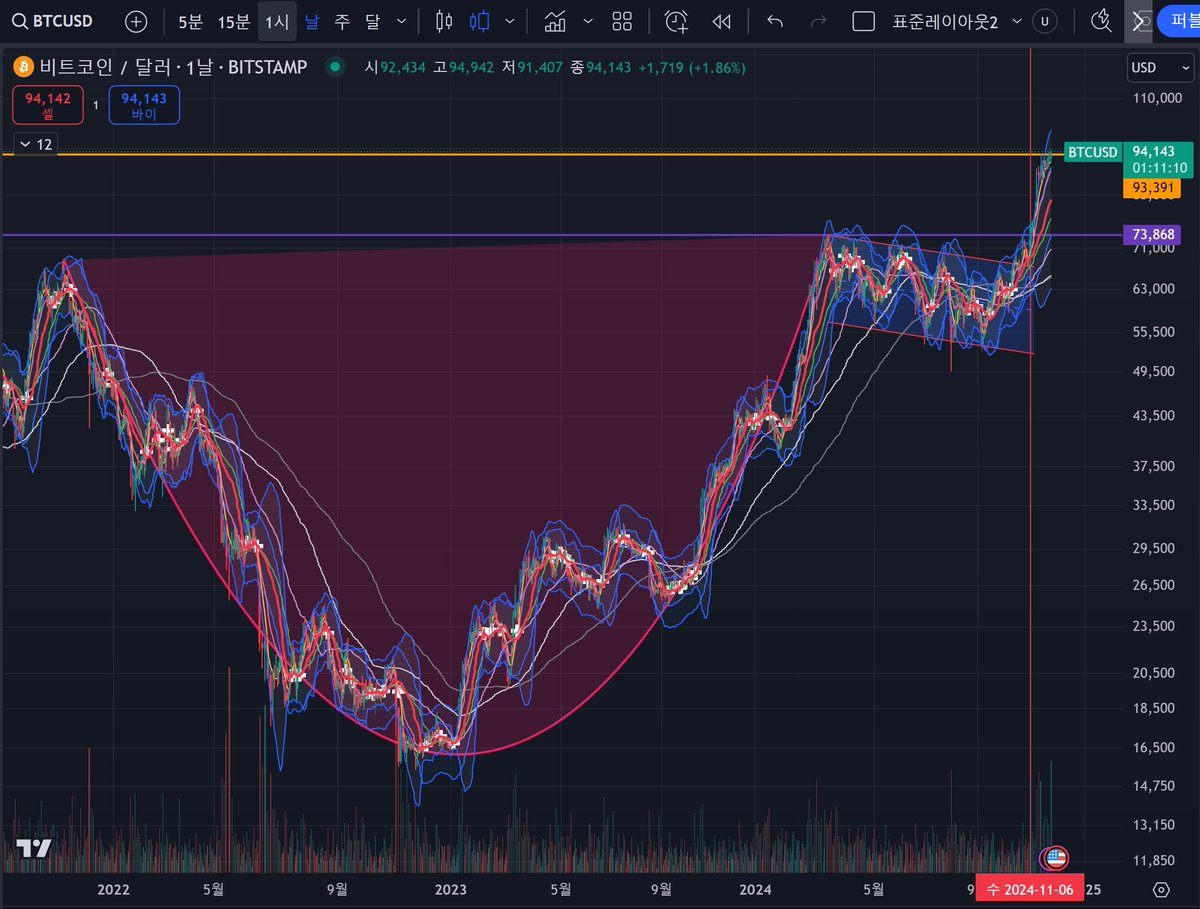Click the circular U user badge
1200x909 pixels.
point(1045,21)
